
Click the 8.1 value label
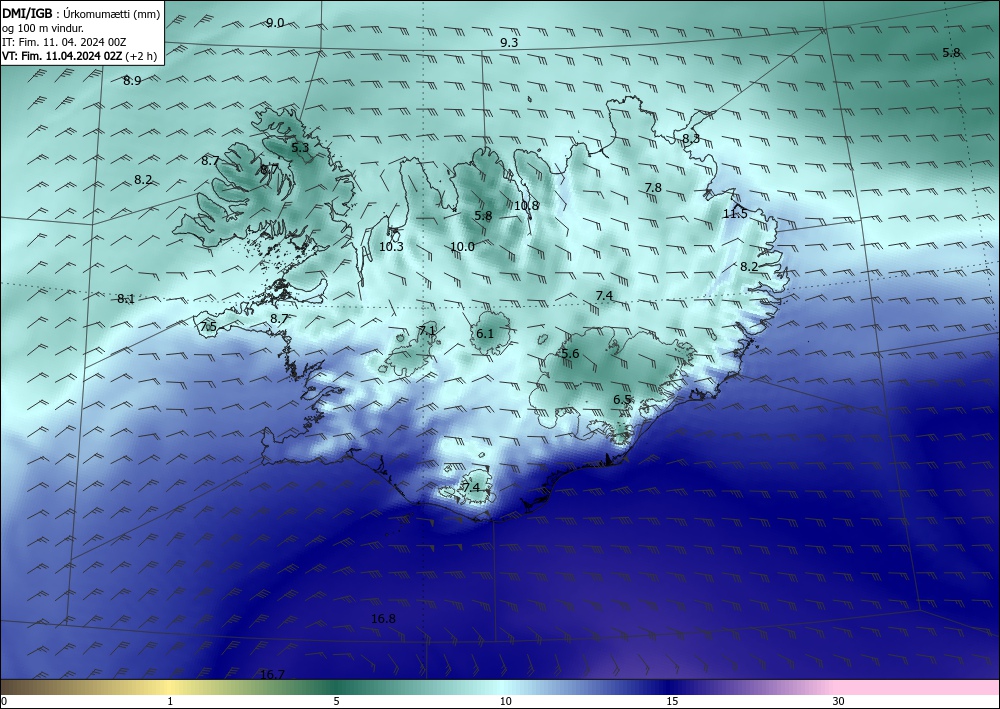coord(126,298)
